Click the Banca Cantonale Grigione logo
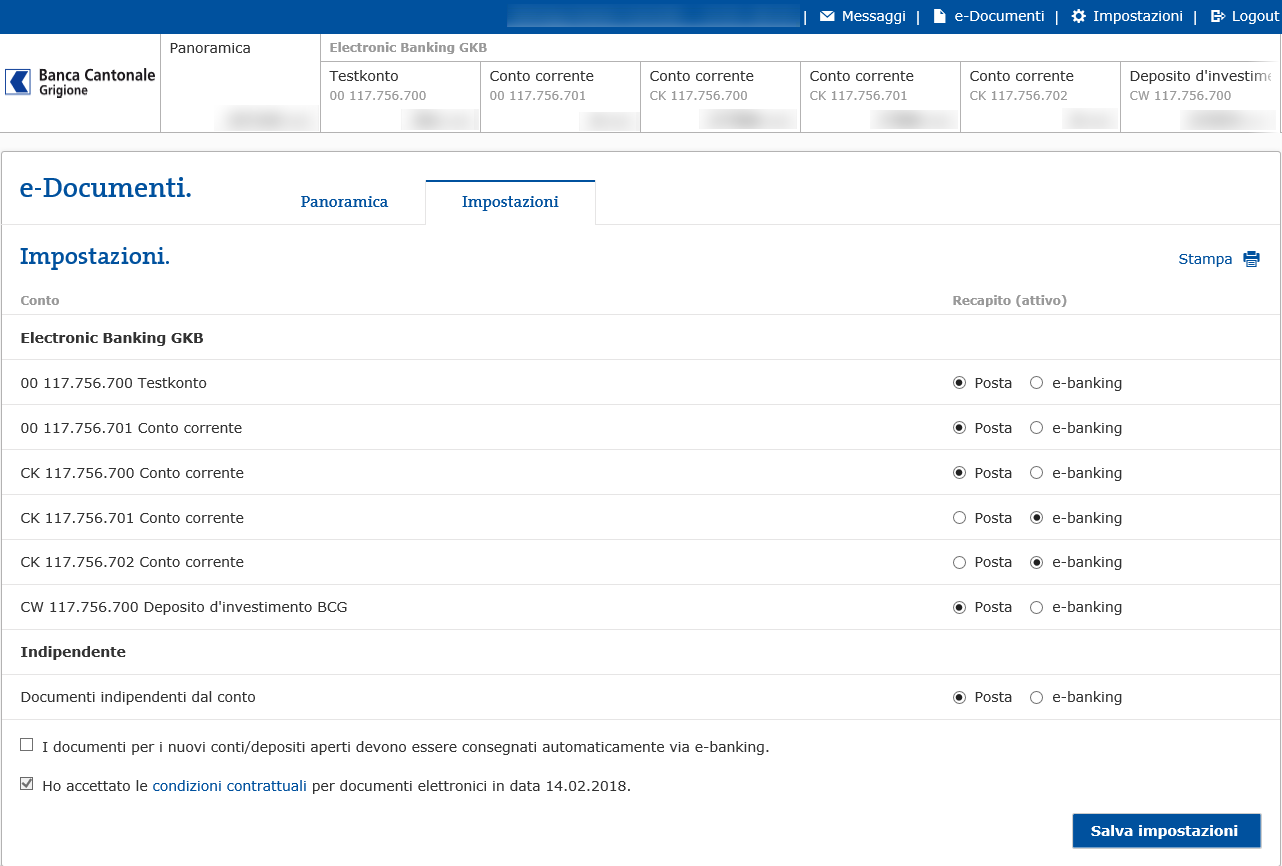Screen dimensions: 1282x866 point(80,82)
